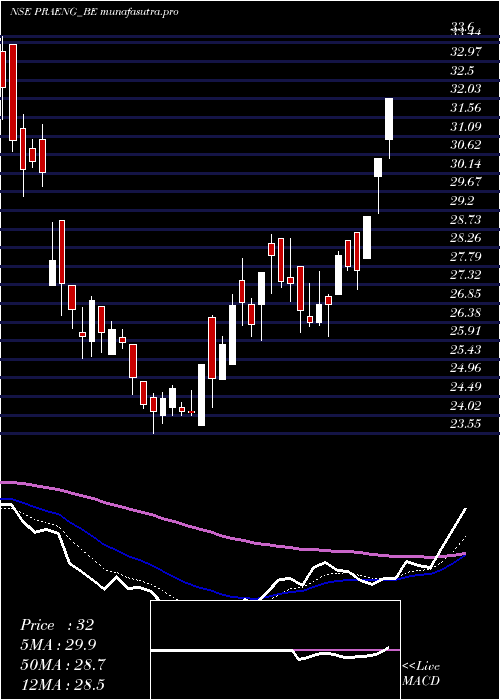
Task: Select the 32.03 price axis label
Action: pos(466,89)
